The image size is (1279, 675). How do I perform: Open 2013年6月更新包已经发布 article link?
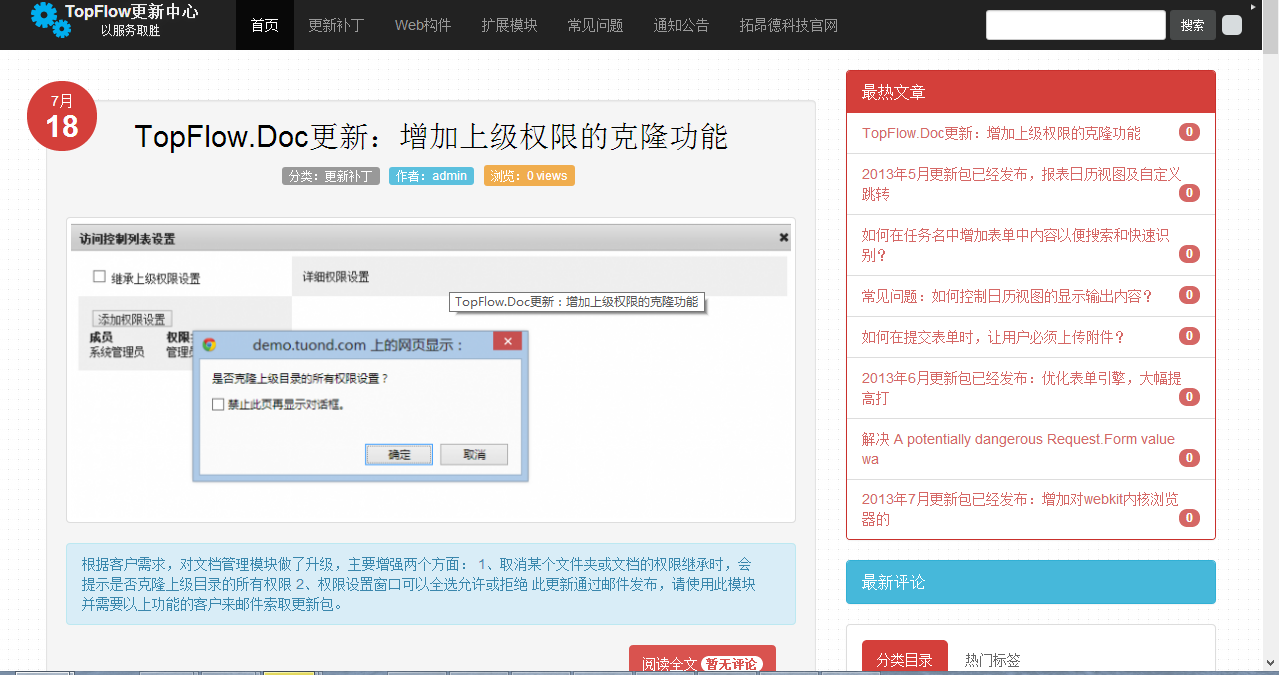point(1022,388)
